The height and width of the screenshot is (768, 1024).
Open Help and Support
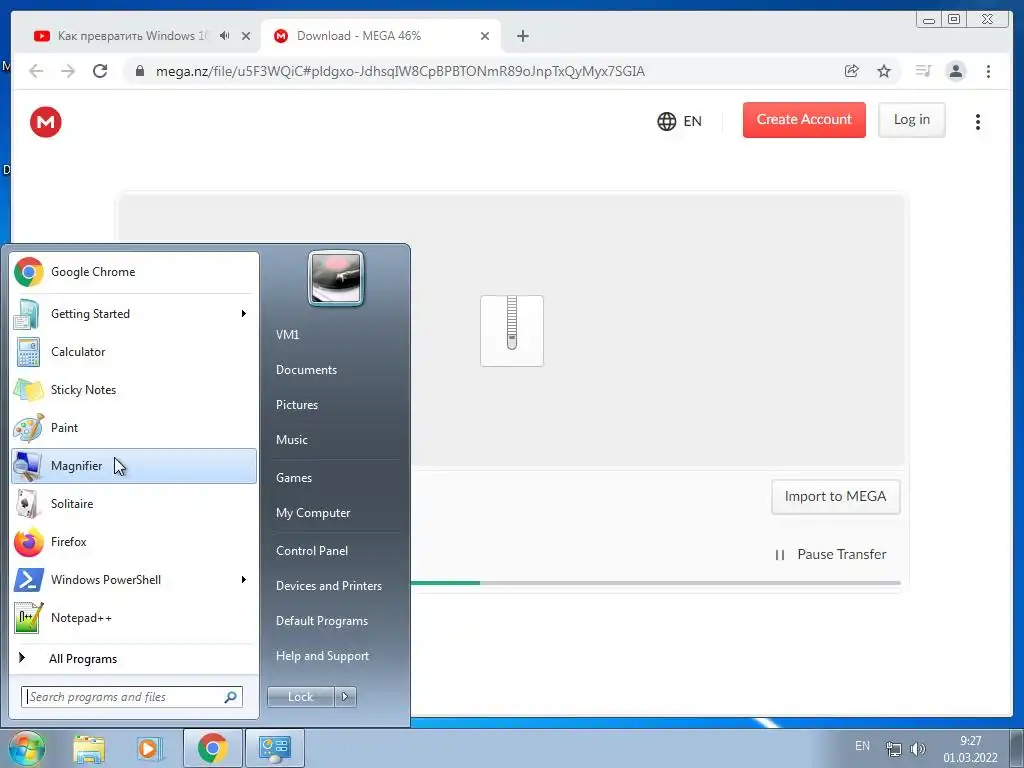(x=323, y=656)
